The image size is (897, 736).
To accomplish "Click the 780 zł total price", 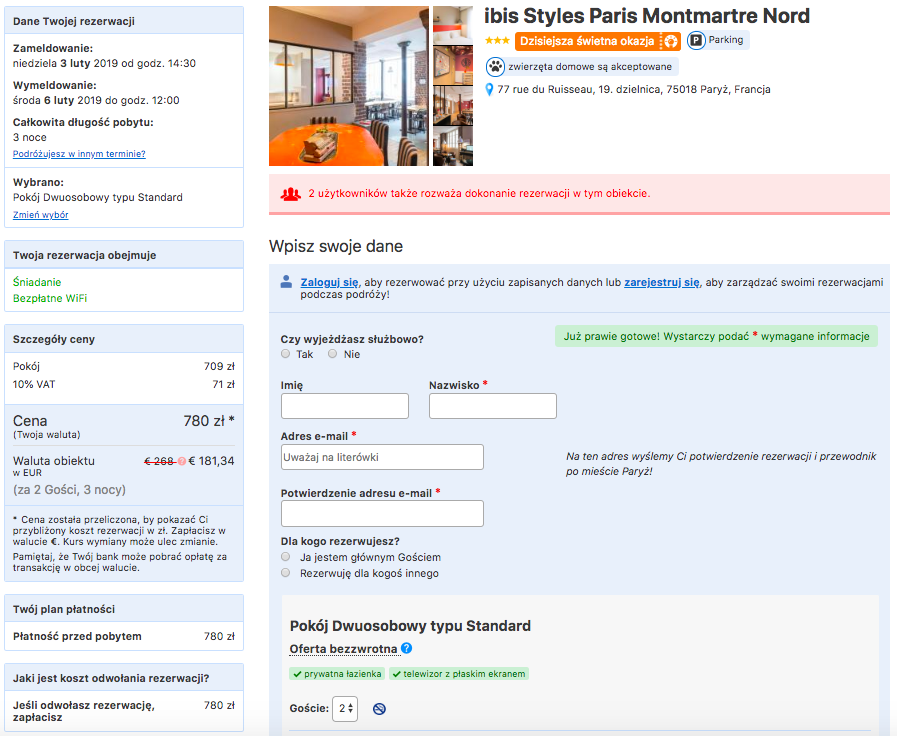I will click(x=209, y=421).
